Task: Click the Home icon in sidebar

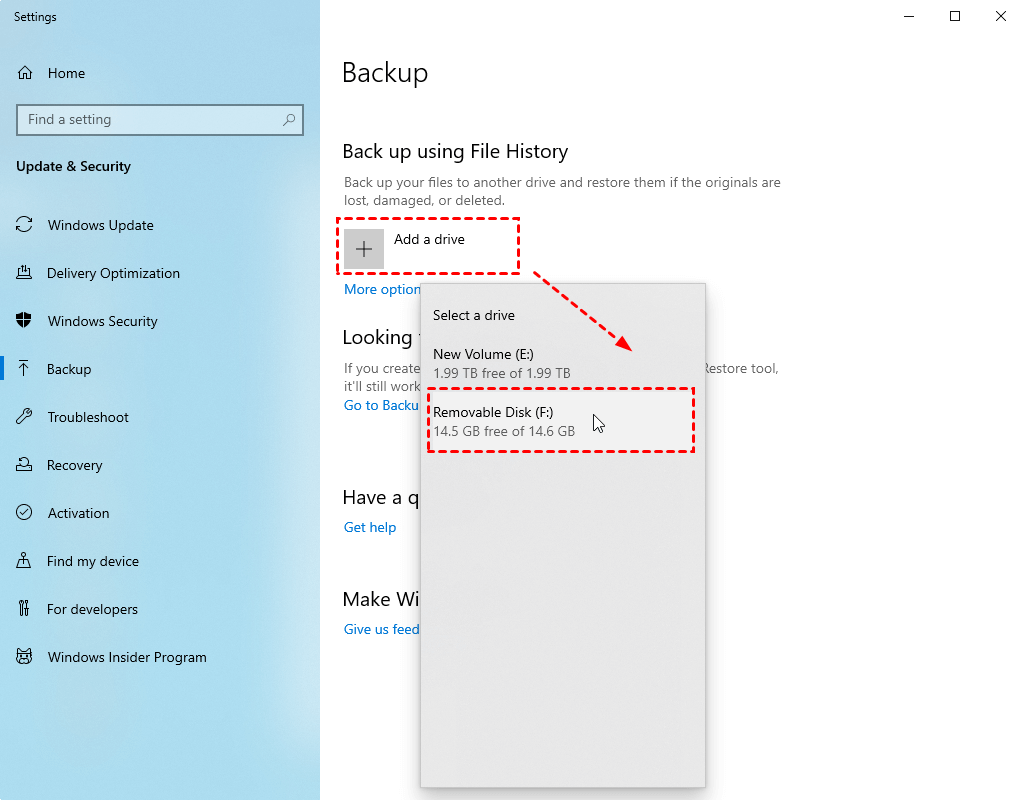Action: click(x=25, y=73)
